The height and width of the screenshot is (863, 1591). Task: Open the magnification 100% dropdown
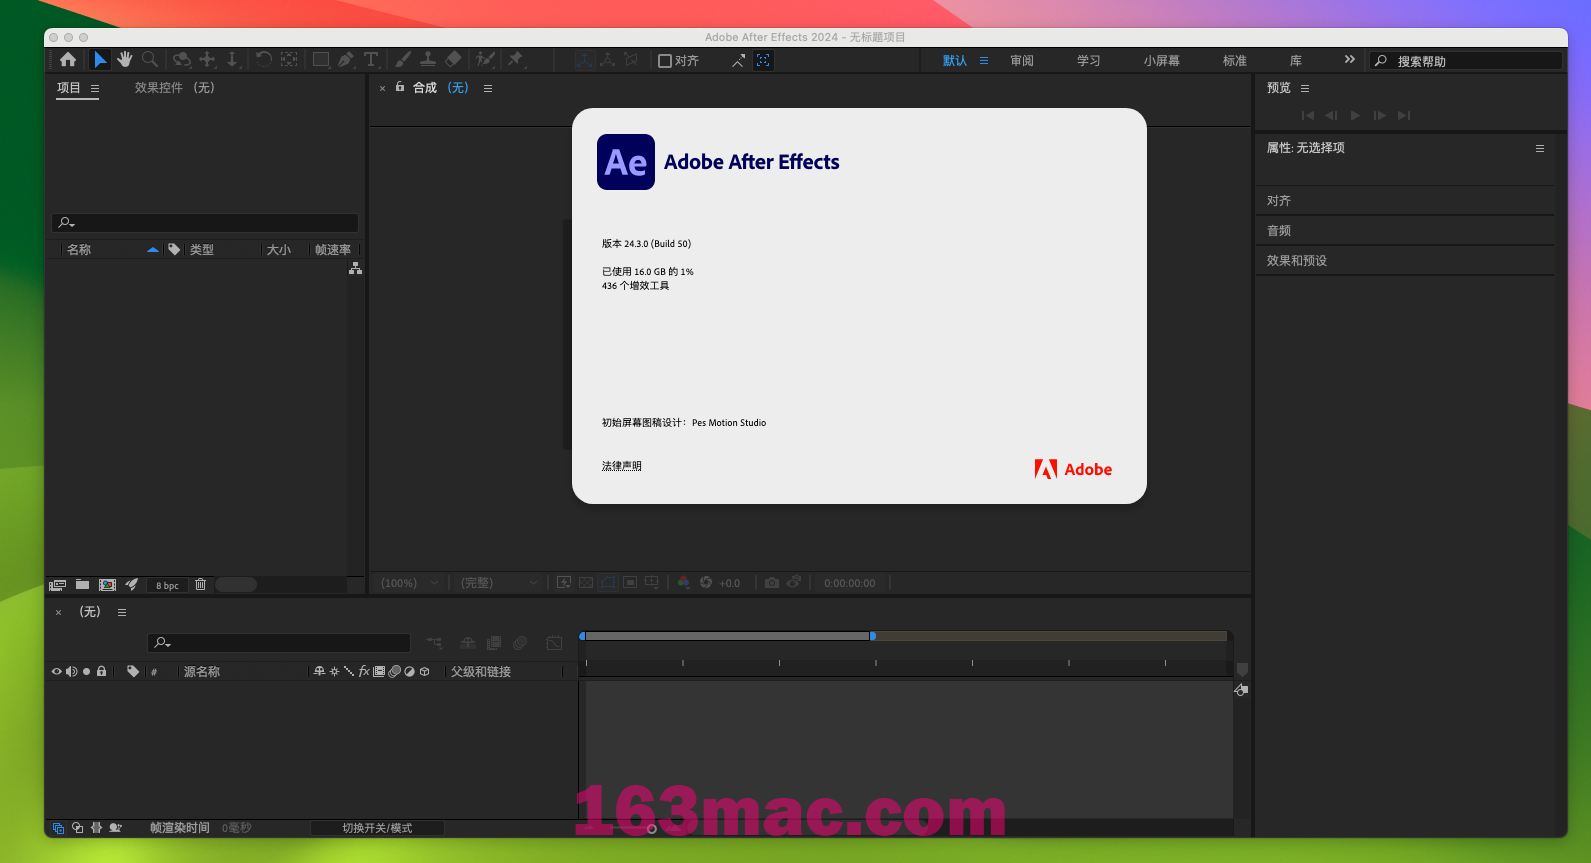(409, 583)
